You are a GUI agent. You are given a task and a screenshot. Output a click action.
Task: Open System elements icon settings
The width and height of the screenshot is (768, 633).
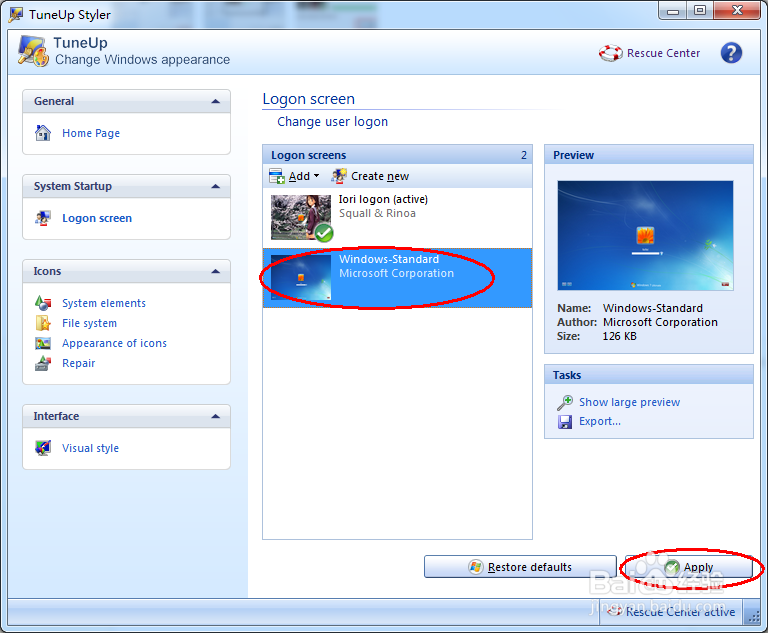pos(104,303)
